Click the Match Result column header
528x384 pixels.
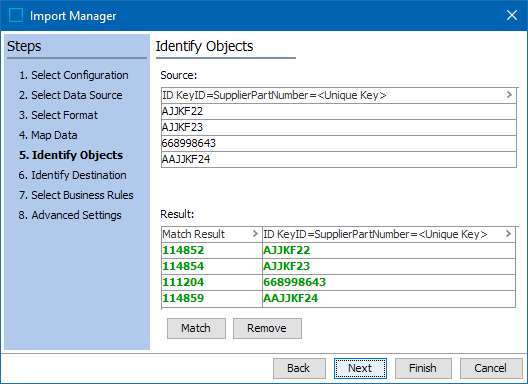pos(212,234)
